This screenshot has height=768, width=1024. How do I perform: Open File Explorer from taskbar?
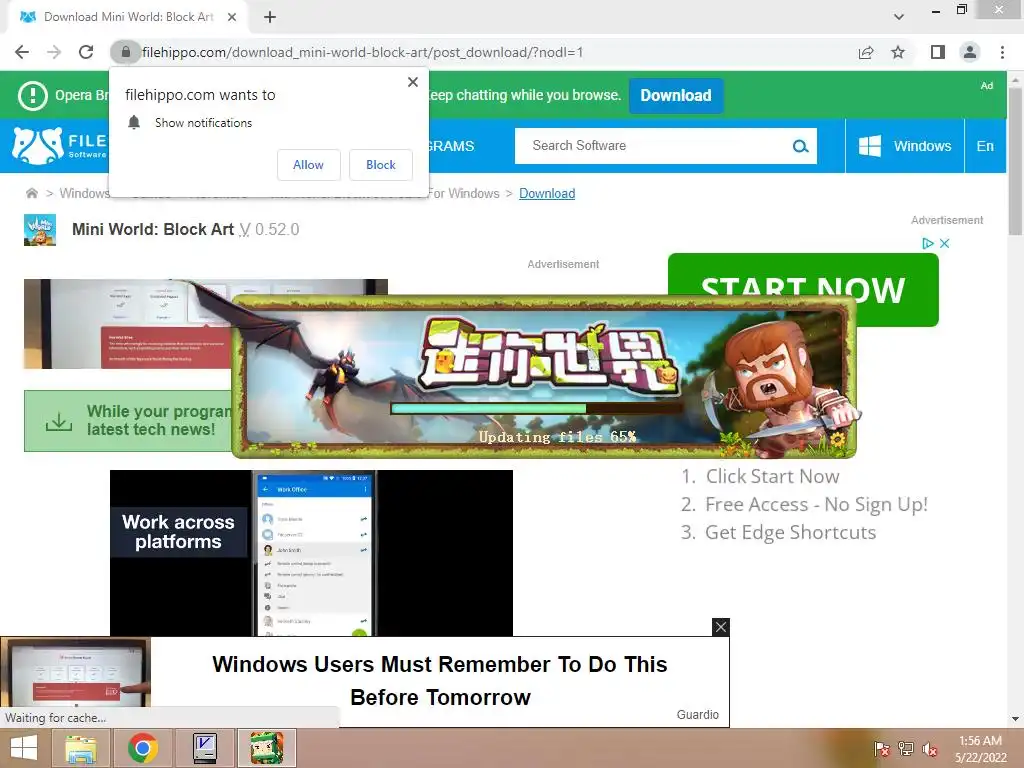pos(80,748)
